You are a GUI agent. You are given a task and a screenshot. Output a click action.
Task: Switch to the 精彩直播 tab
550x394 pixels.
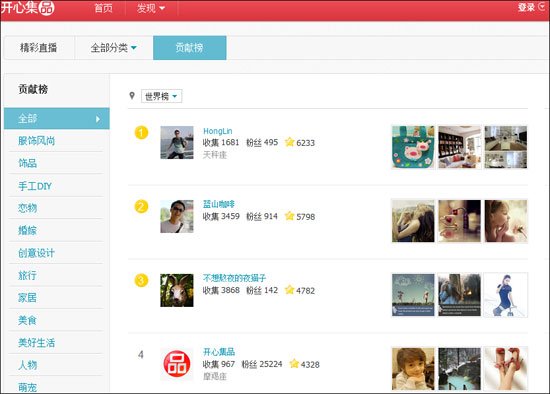pyautogui.click(x=38, y=48)
